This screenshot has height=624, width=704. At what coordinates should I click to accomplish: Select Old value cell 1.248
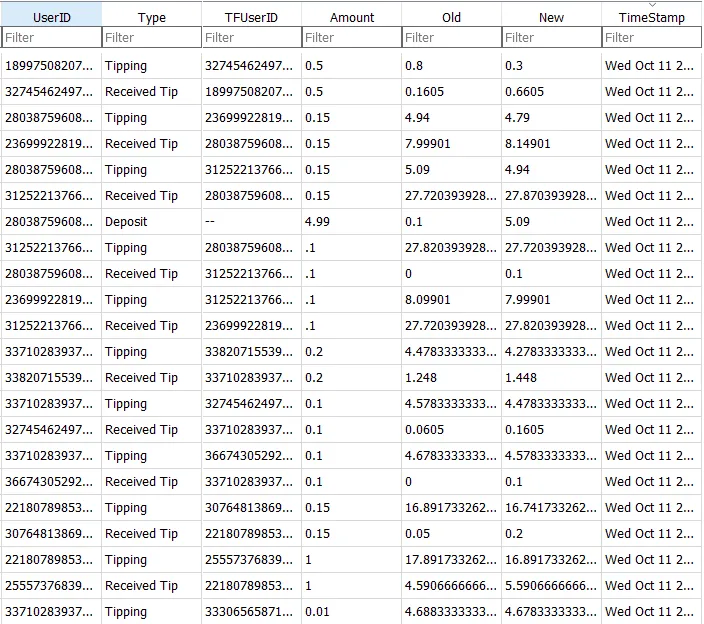click(451, 378)
